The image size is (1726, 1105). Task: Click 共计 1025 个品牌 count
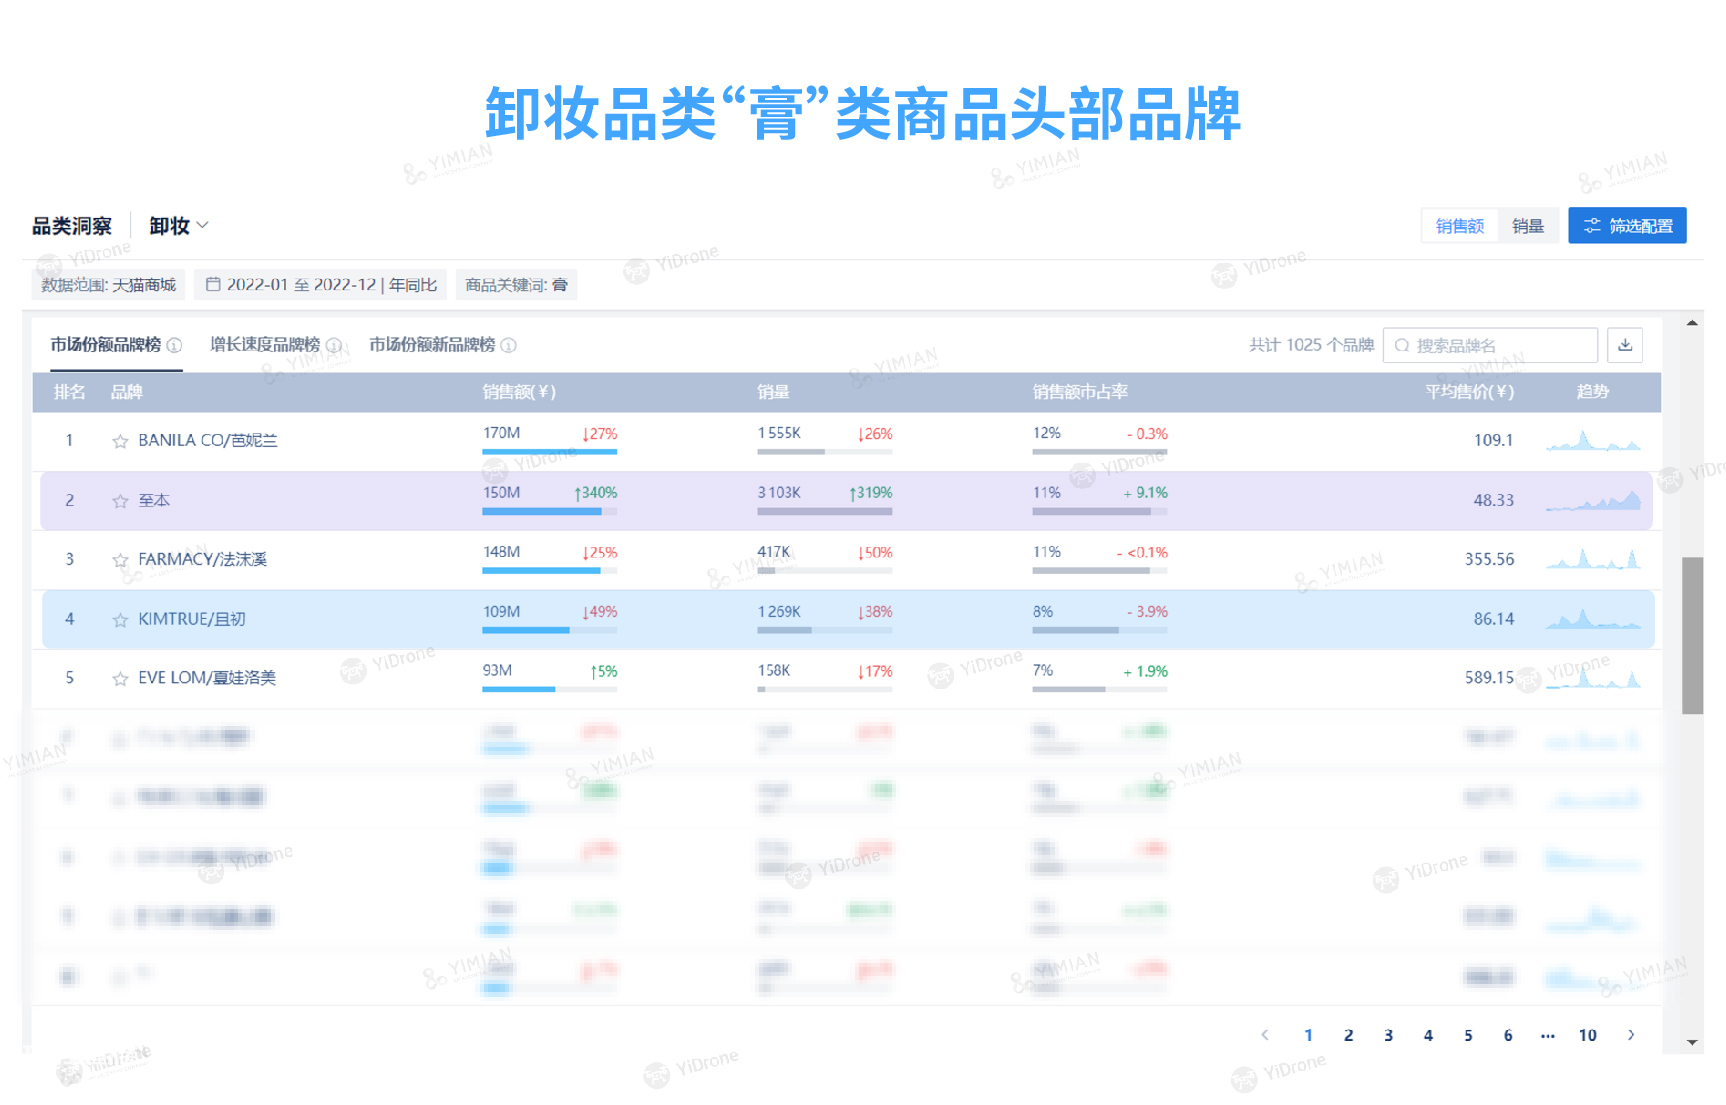point(1311,345)
